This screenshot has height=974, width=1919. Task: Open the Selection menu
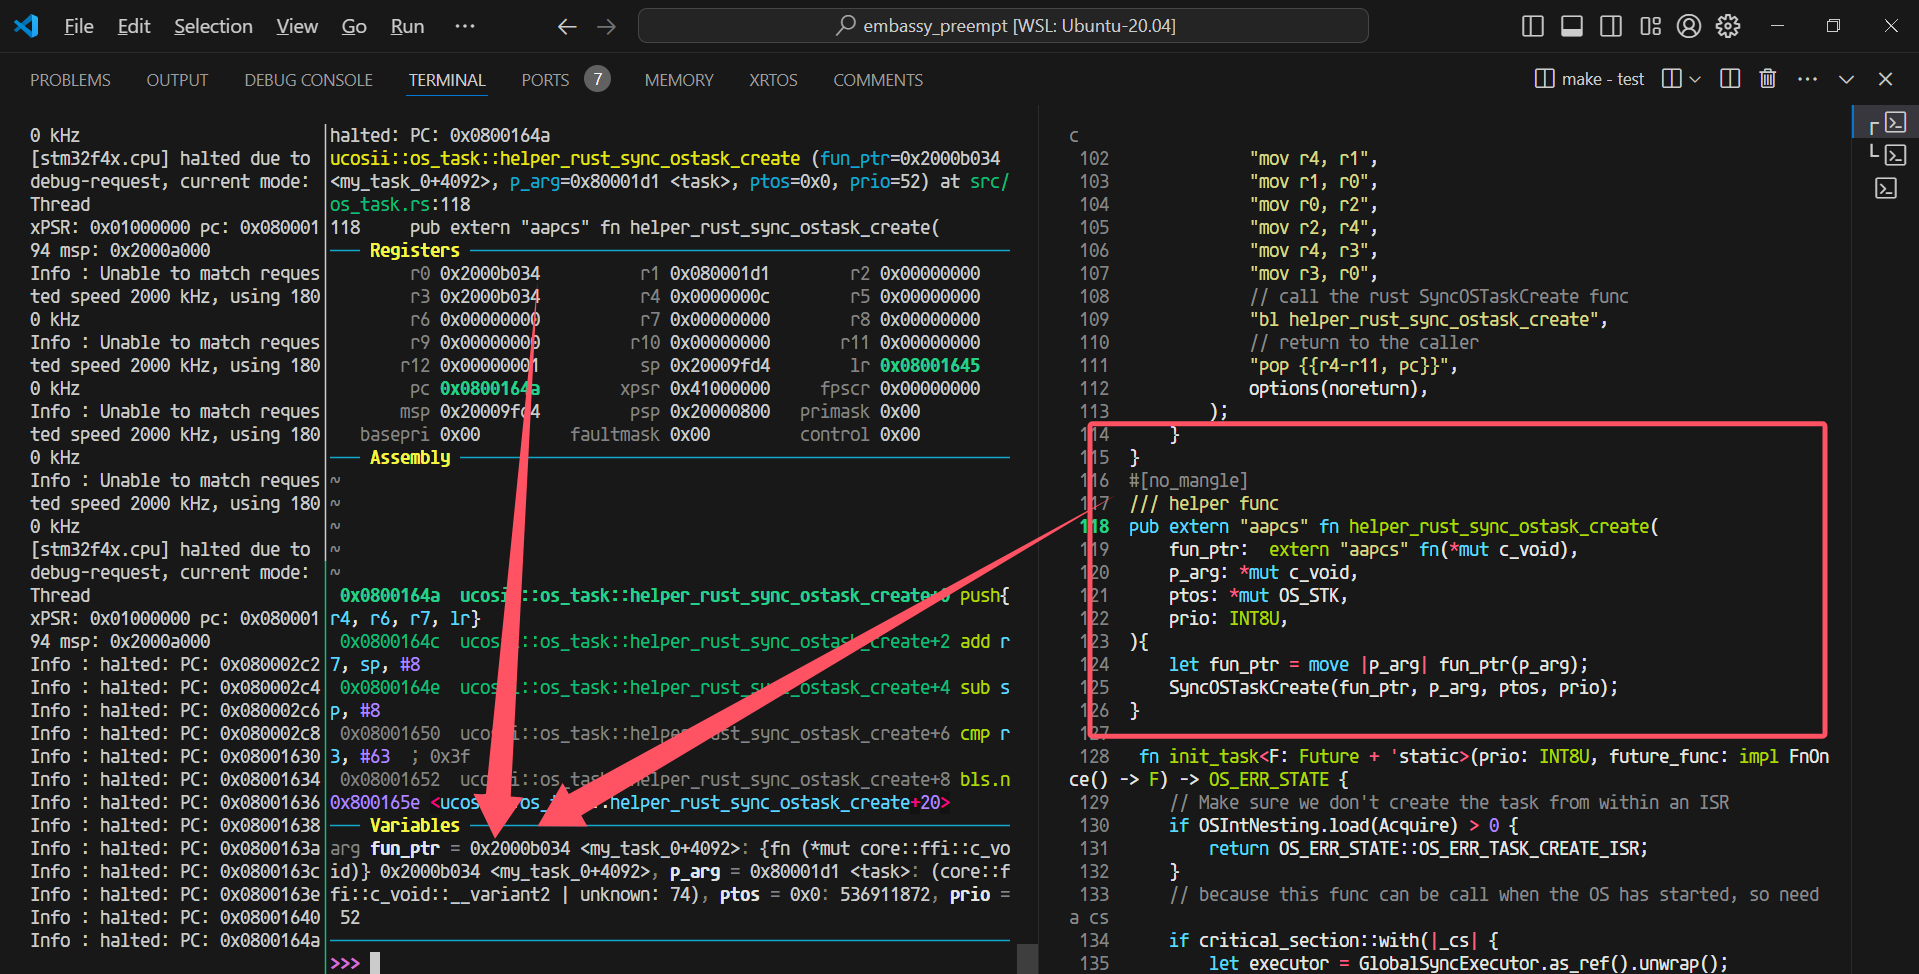(x=213, y=26)
